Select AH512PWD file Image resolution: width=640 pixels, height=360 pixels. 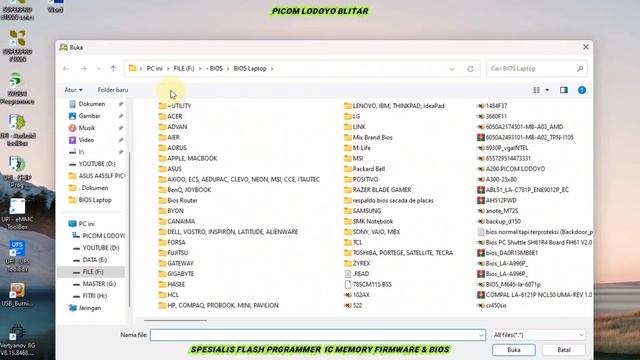coord(501,200)
